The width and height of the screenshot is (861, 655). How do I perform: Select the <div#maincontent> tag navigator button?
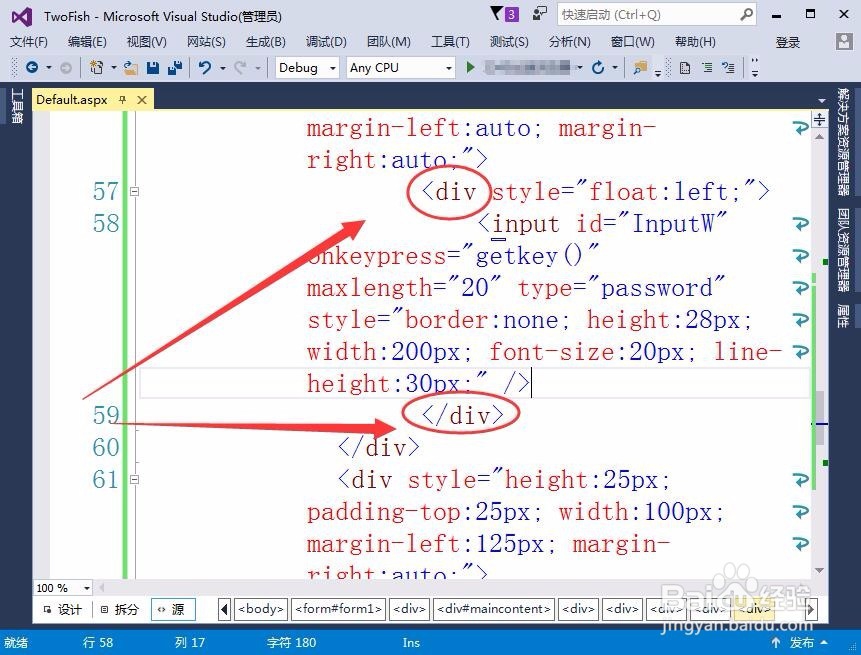(494, 609)
